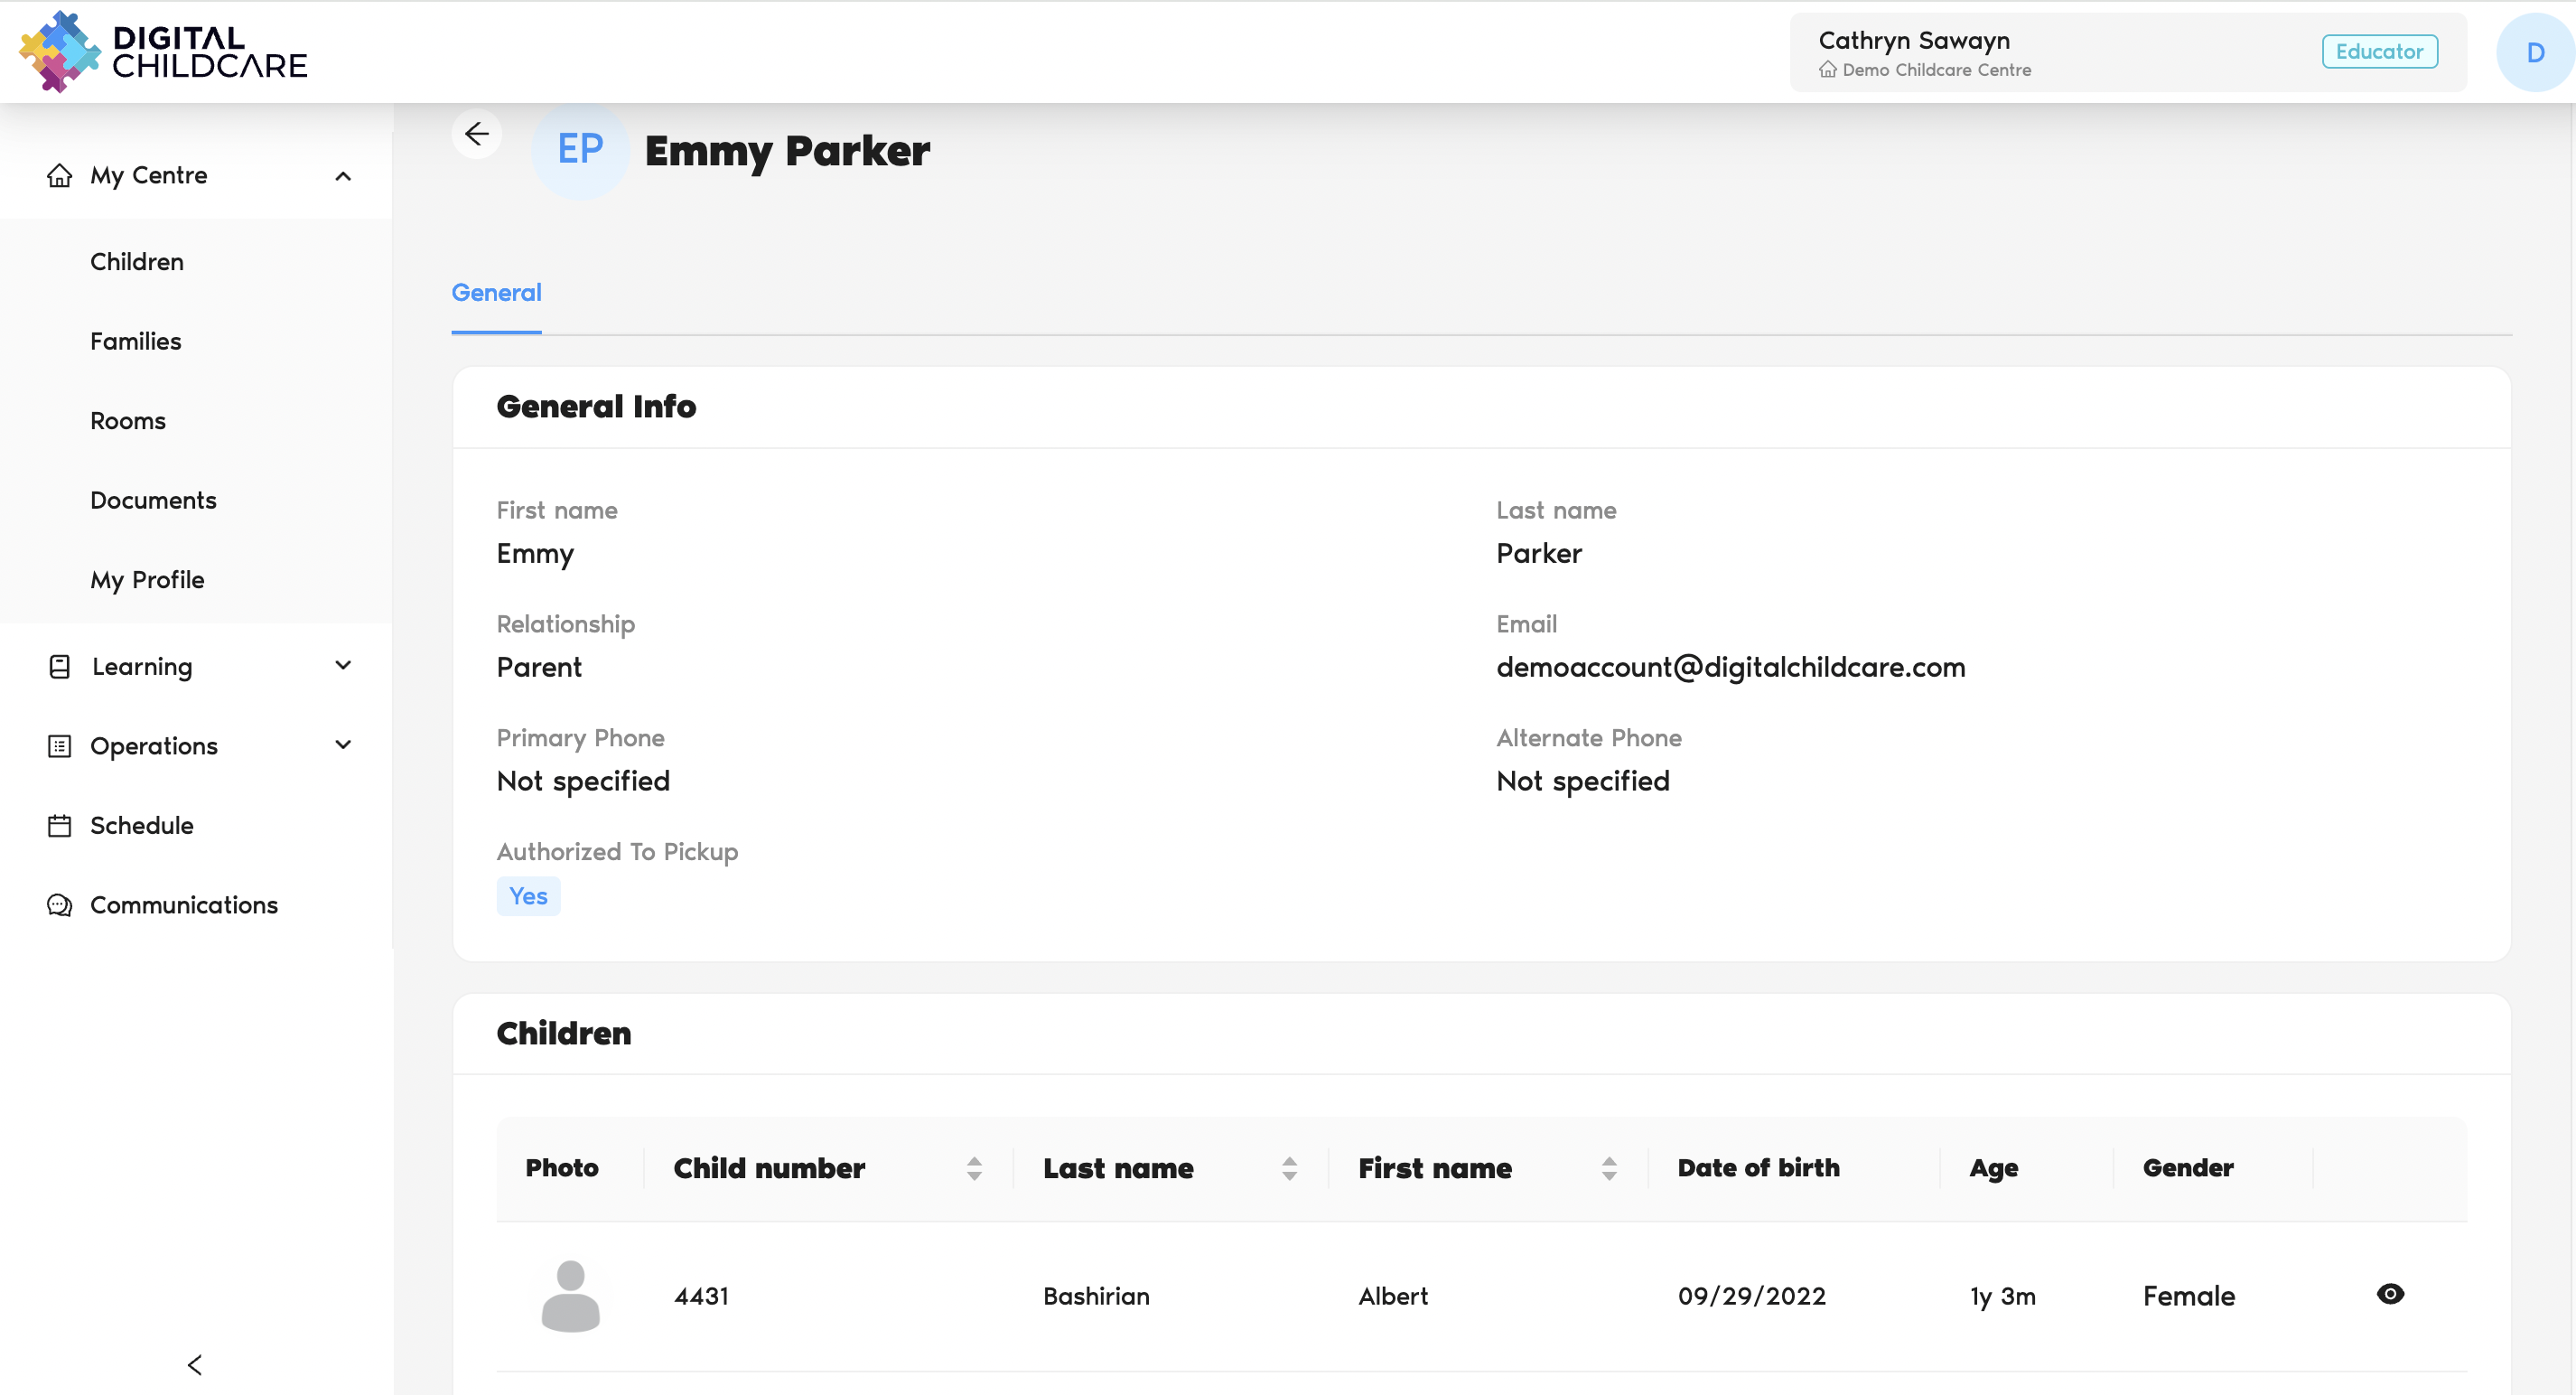Image resolution: width=2576 pixels, height=1395 pixels.
Task: Click the Schedule calendar icon
Action: (x=59, y=825)
